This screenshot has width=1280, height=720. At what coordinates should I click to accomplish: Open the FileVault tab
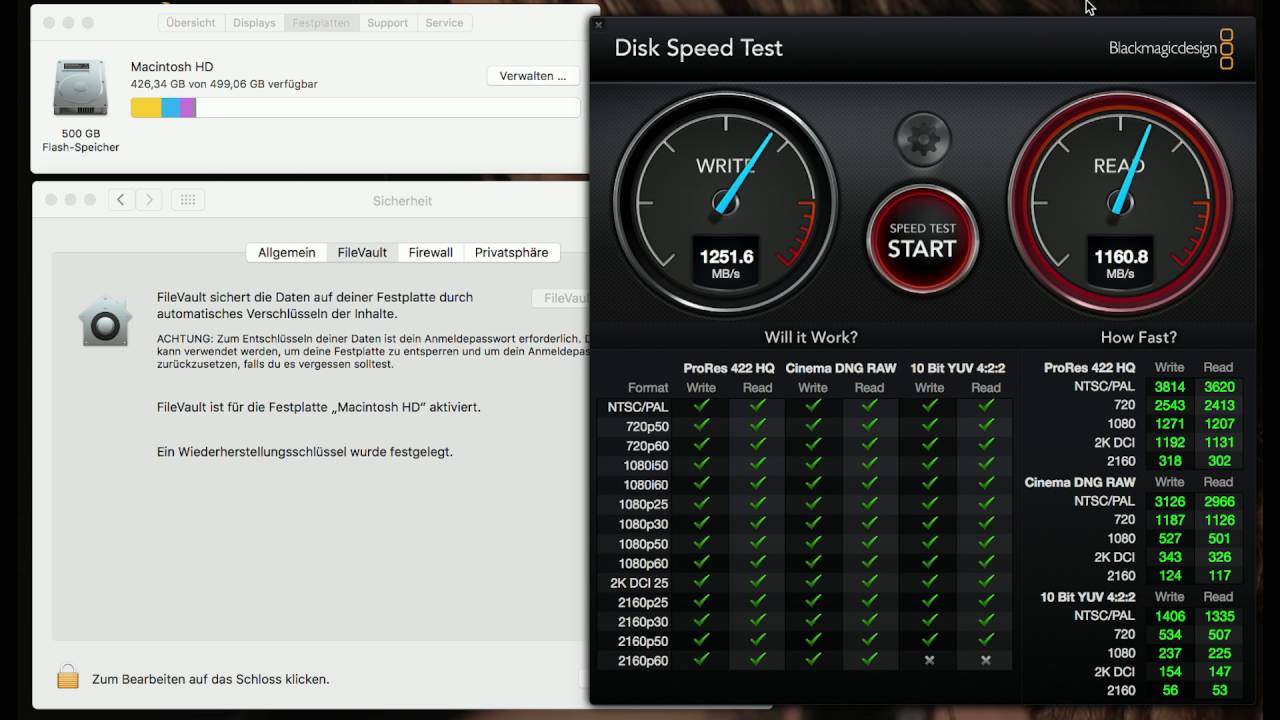[x=362, y=252]
